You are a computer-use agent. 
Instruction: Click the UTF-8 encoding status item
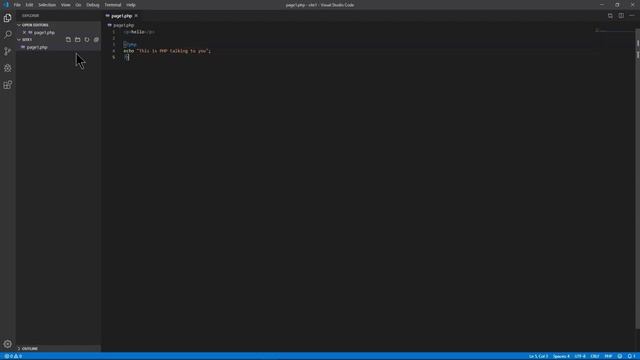tap(580, 356)
